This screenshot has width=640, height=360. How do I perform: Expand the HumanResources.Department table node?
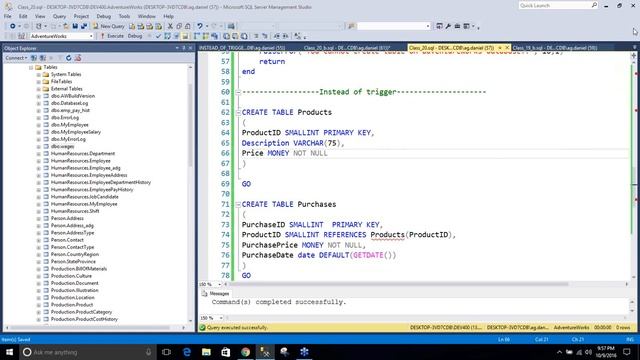coord(38,154)
